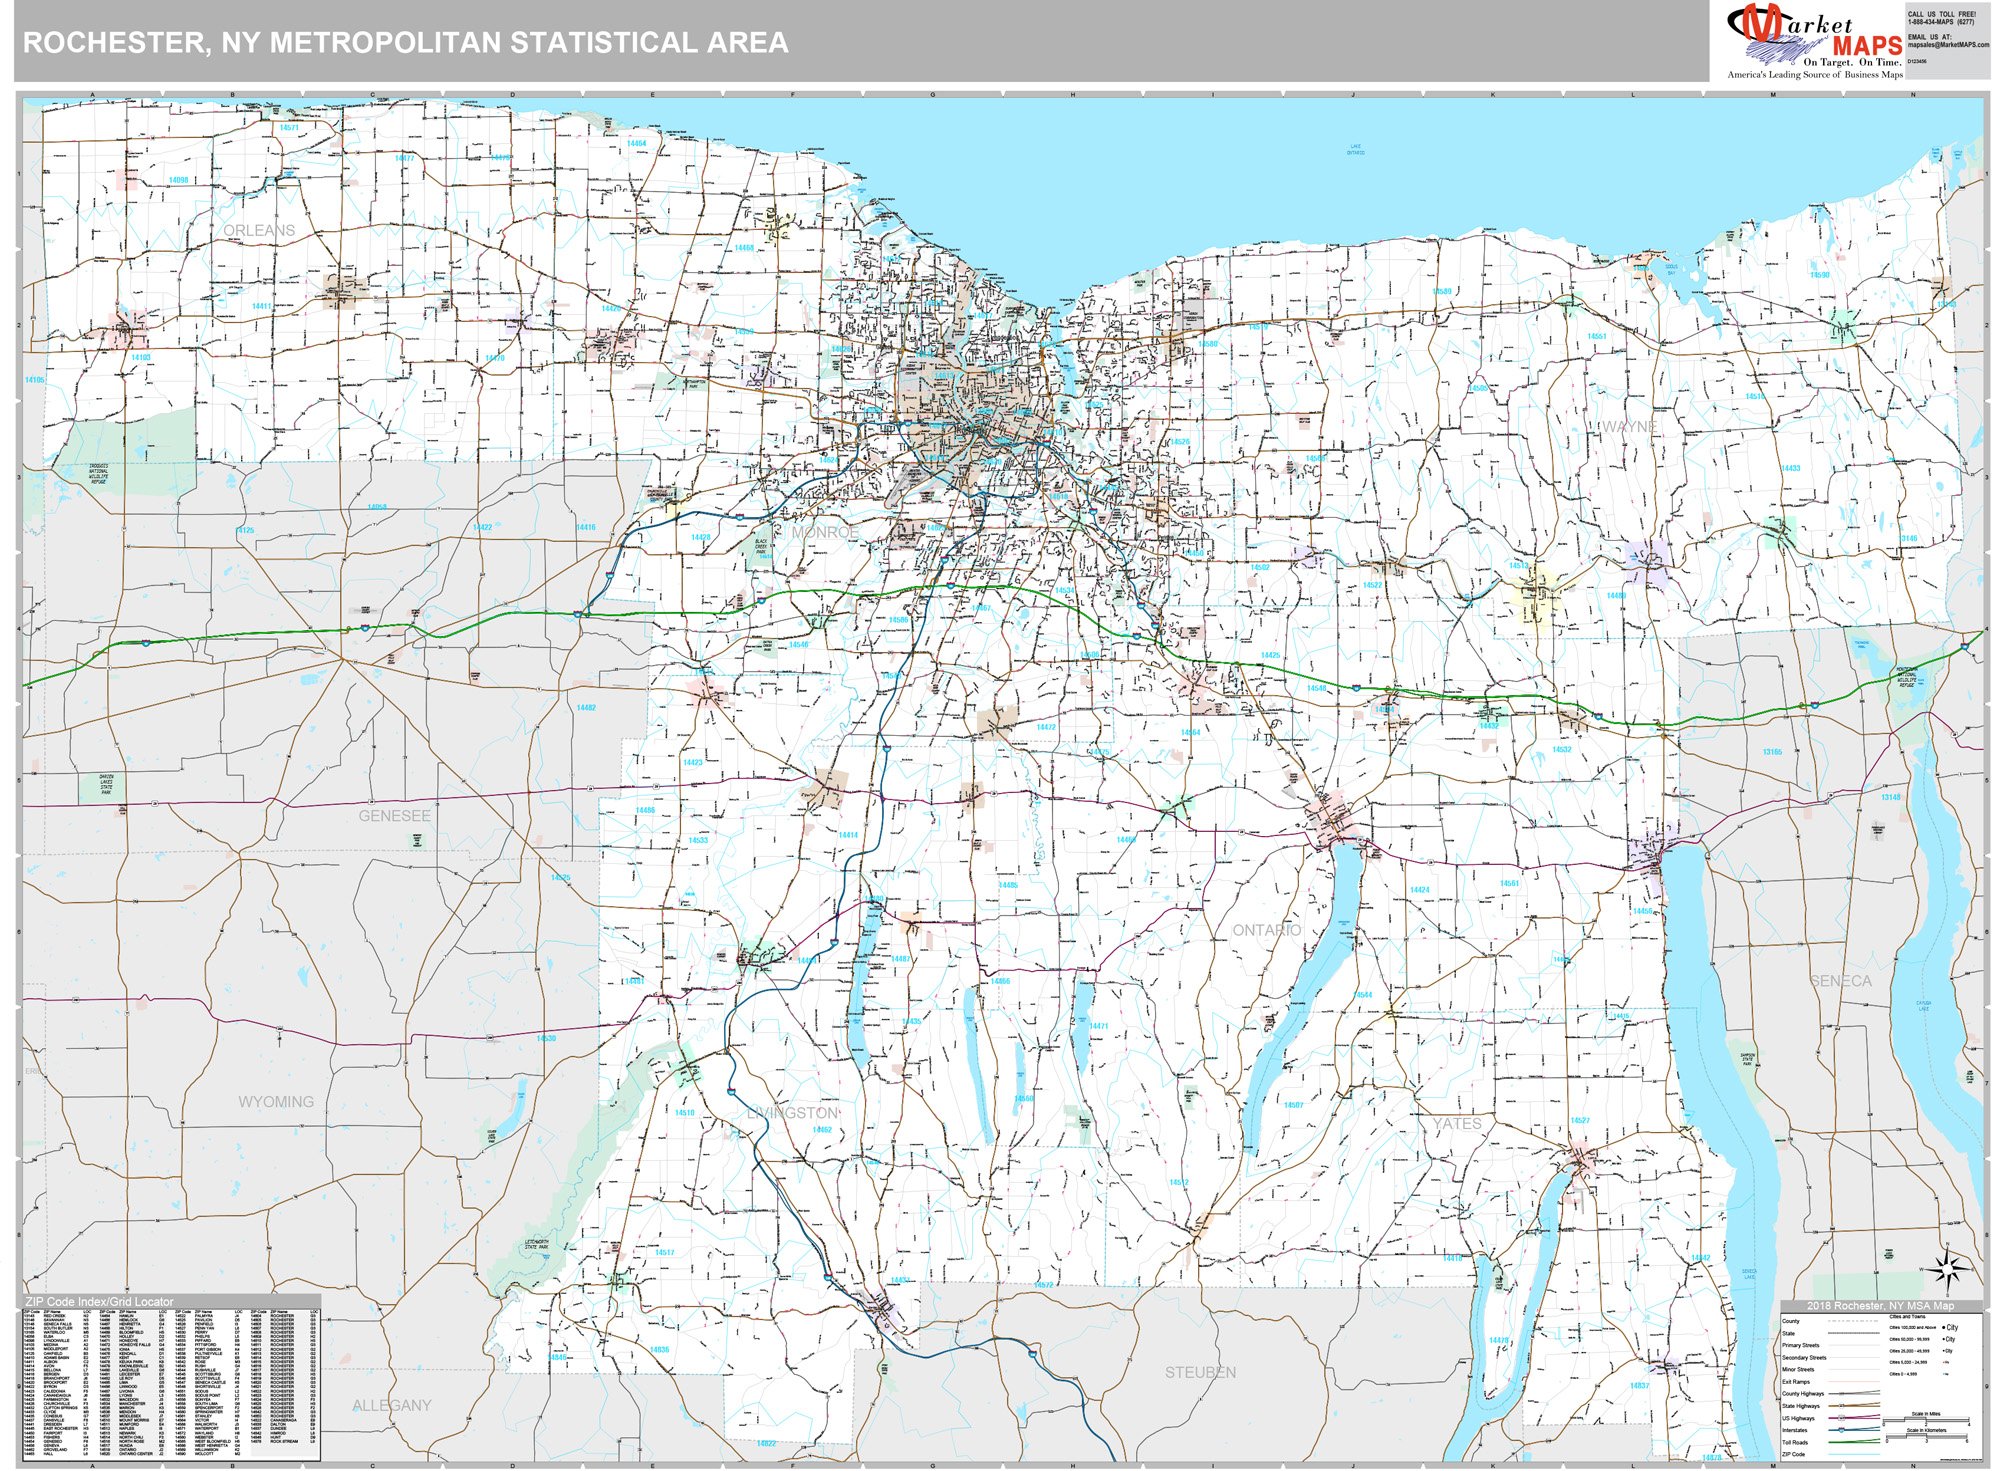Click ZIP code label 14411
The width and height of the screenshot is (2000, 1471).
(x=261, y=306)
